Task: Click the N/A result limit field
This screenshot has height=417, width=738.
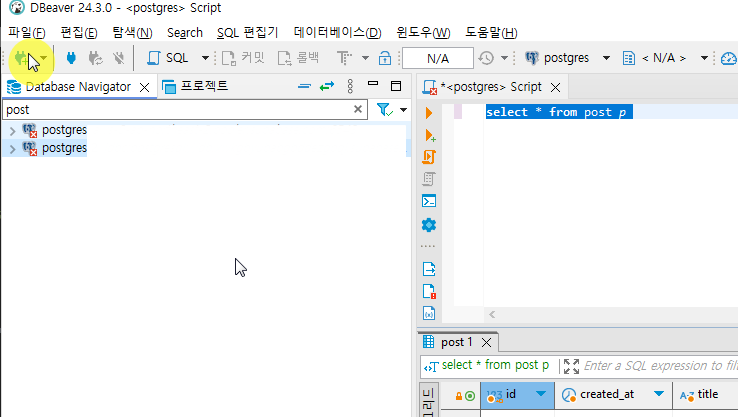Action: (438, 58)
